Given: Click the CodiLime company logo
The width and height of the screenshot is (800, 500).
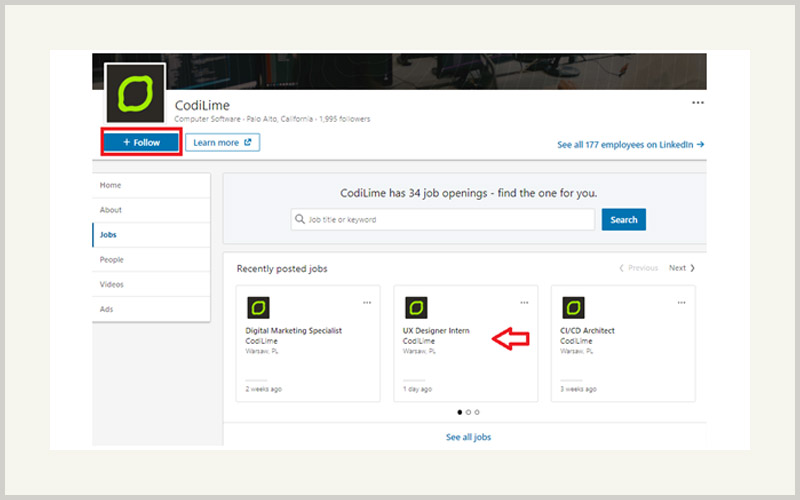Looking at the screenshot, I should [x=135, y=93].
